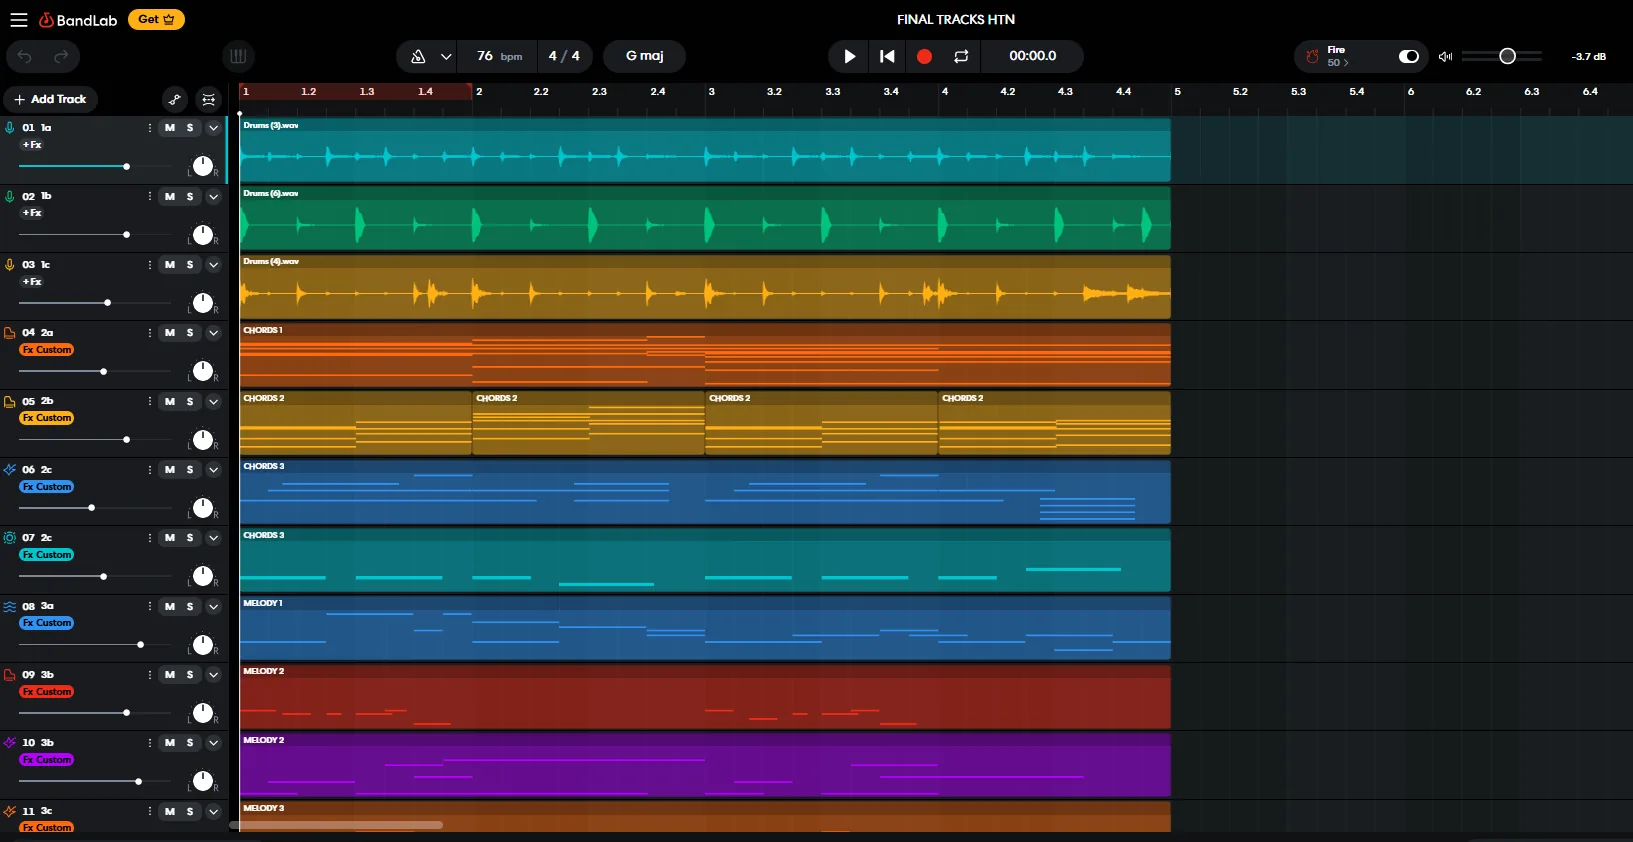Viewport: 1633px width, 842px height.
Task: Select instrument icon of track 07 2c
Action: [x=10, y=538]
